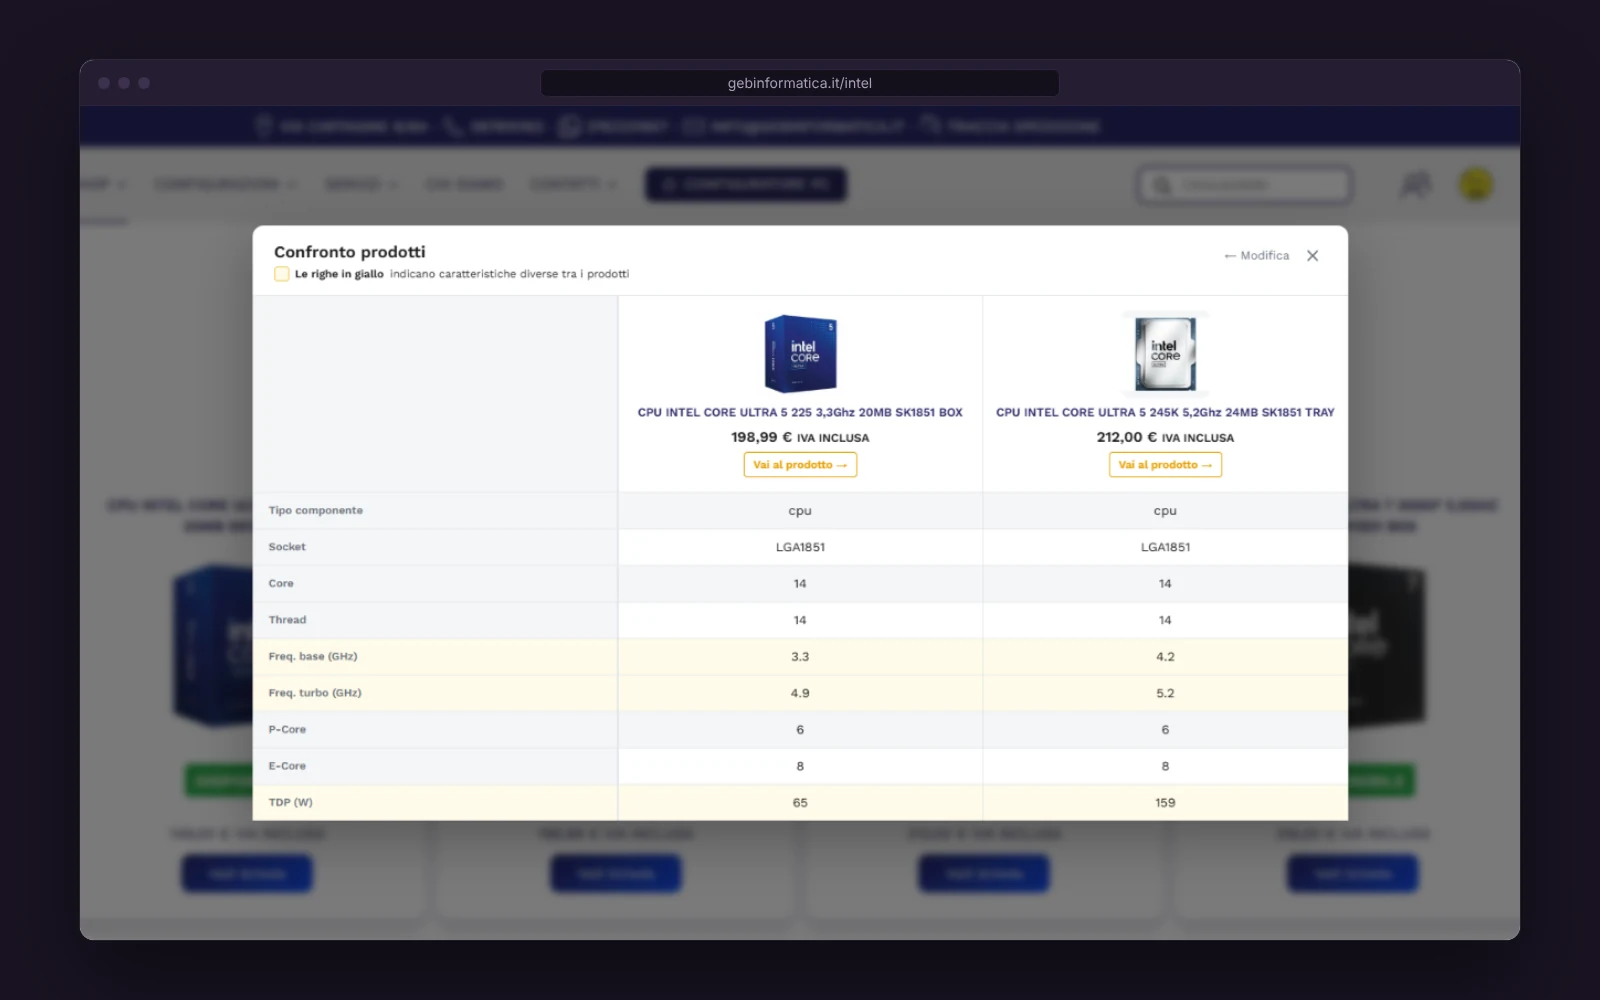Click the 4.9 turbo frequency value
This screenshot has height=1000, width=1600.
tap(800, 693)
